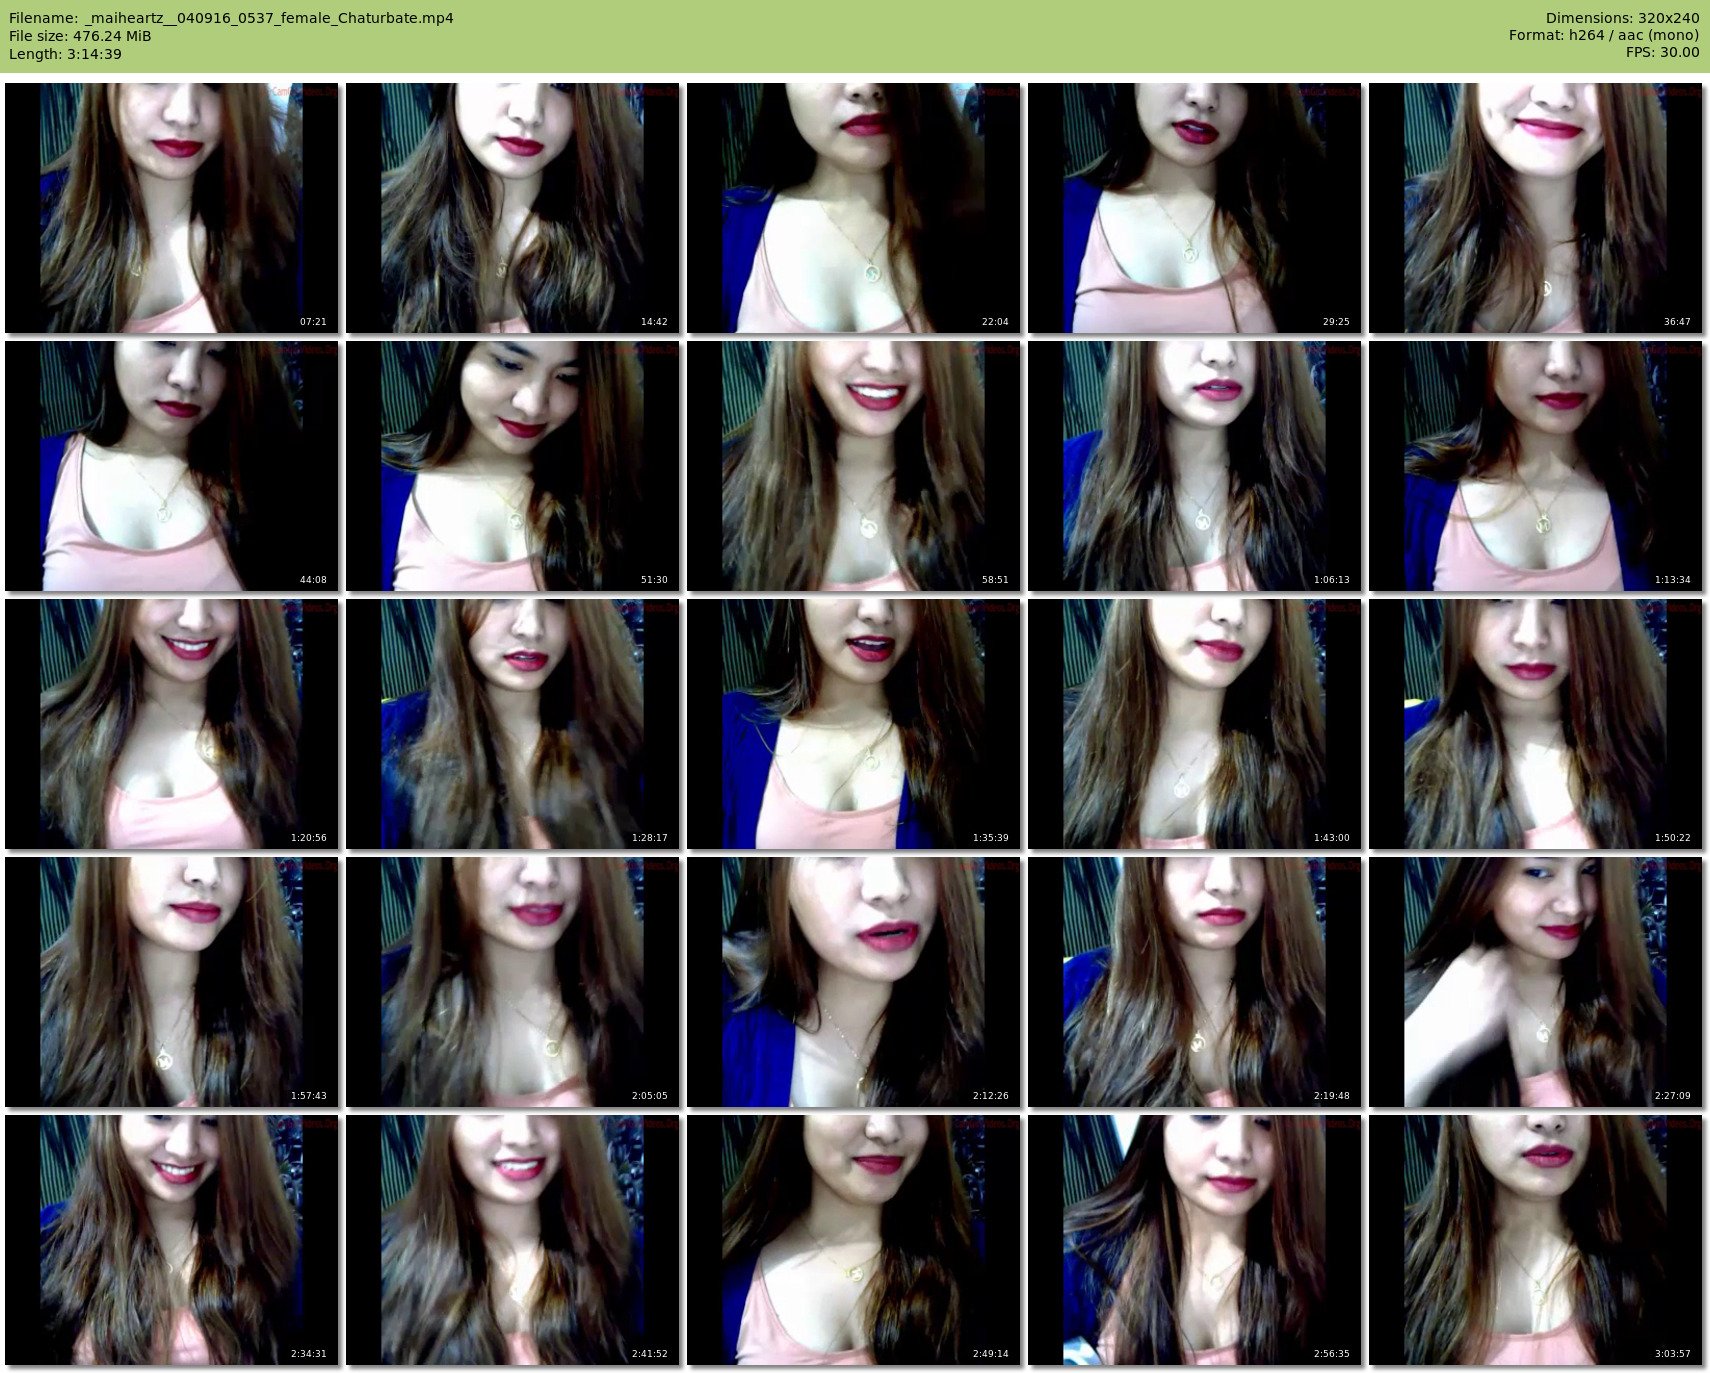The height and width of the screenshot is (1373, 1710).
Task: Select the thumbnail at 1:13:34
Action: [1535, 466]
